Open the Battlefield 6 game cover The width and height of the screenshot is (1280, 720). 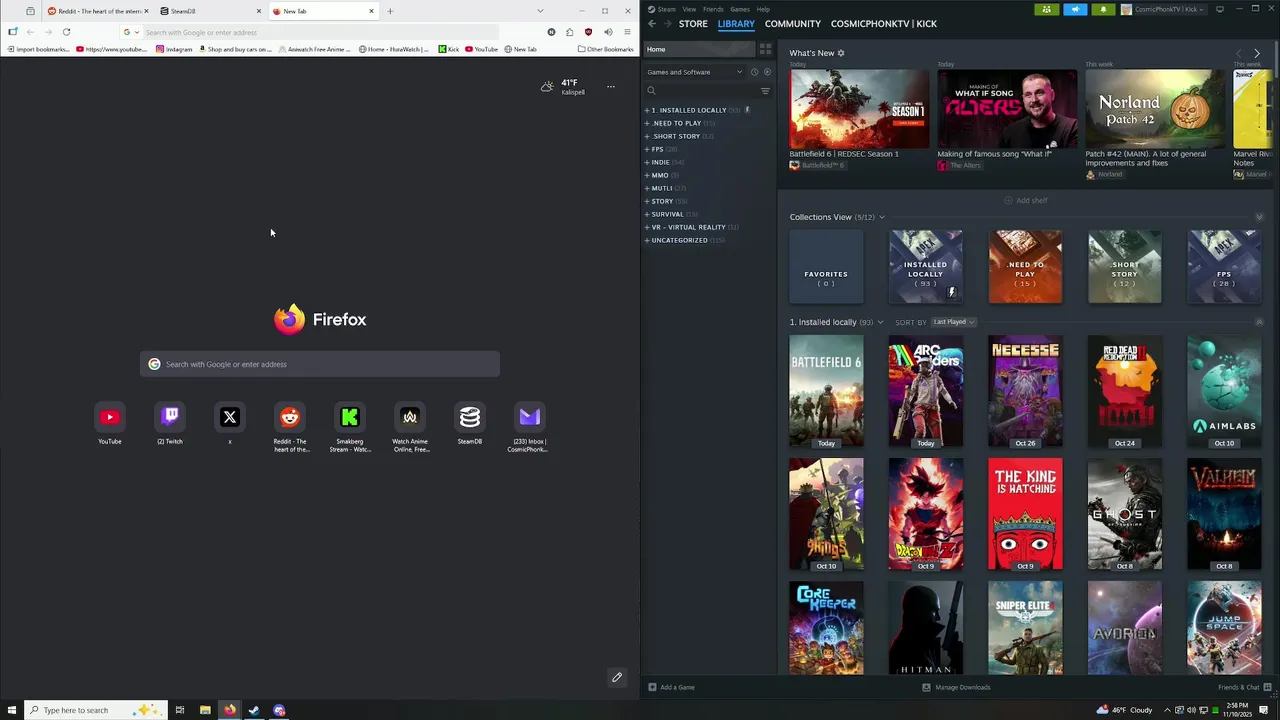click(x=826, y=391)
